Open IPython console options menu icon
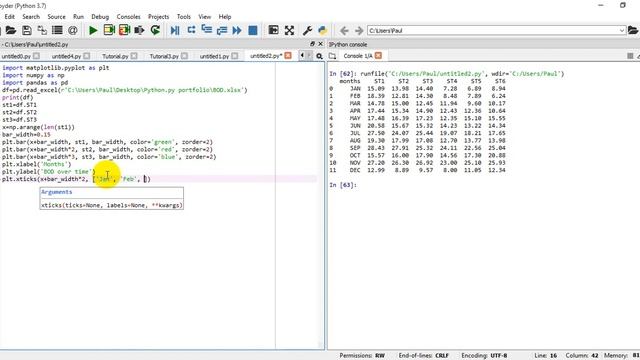The width and height of the screenshot is (640, 360). [x=630, y=56]
